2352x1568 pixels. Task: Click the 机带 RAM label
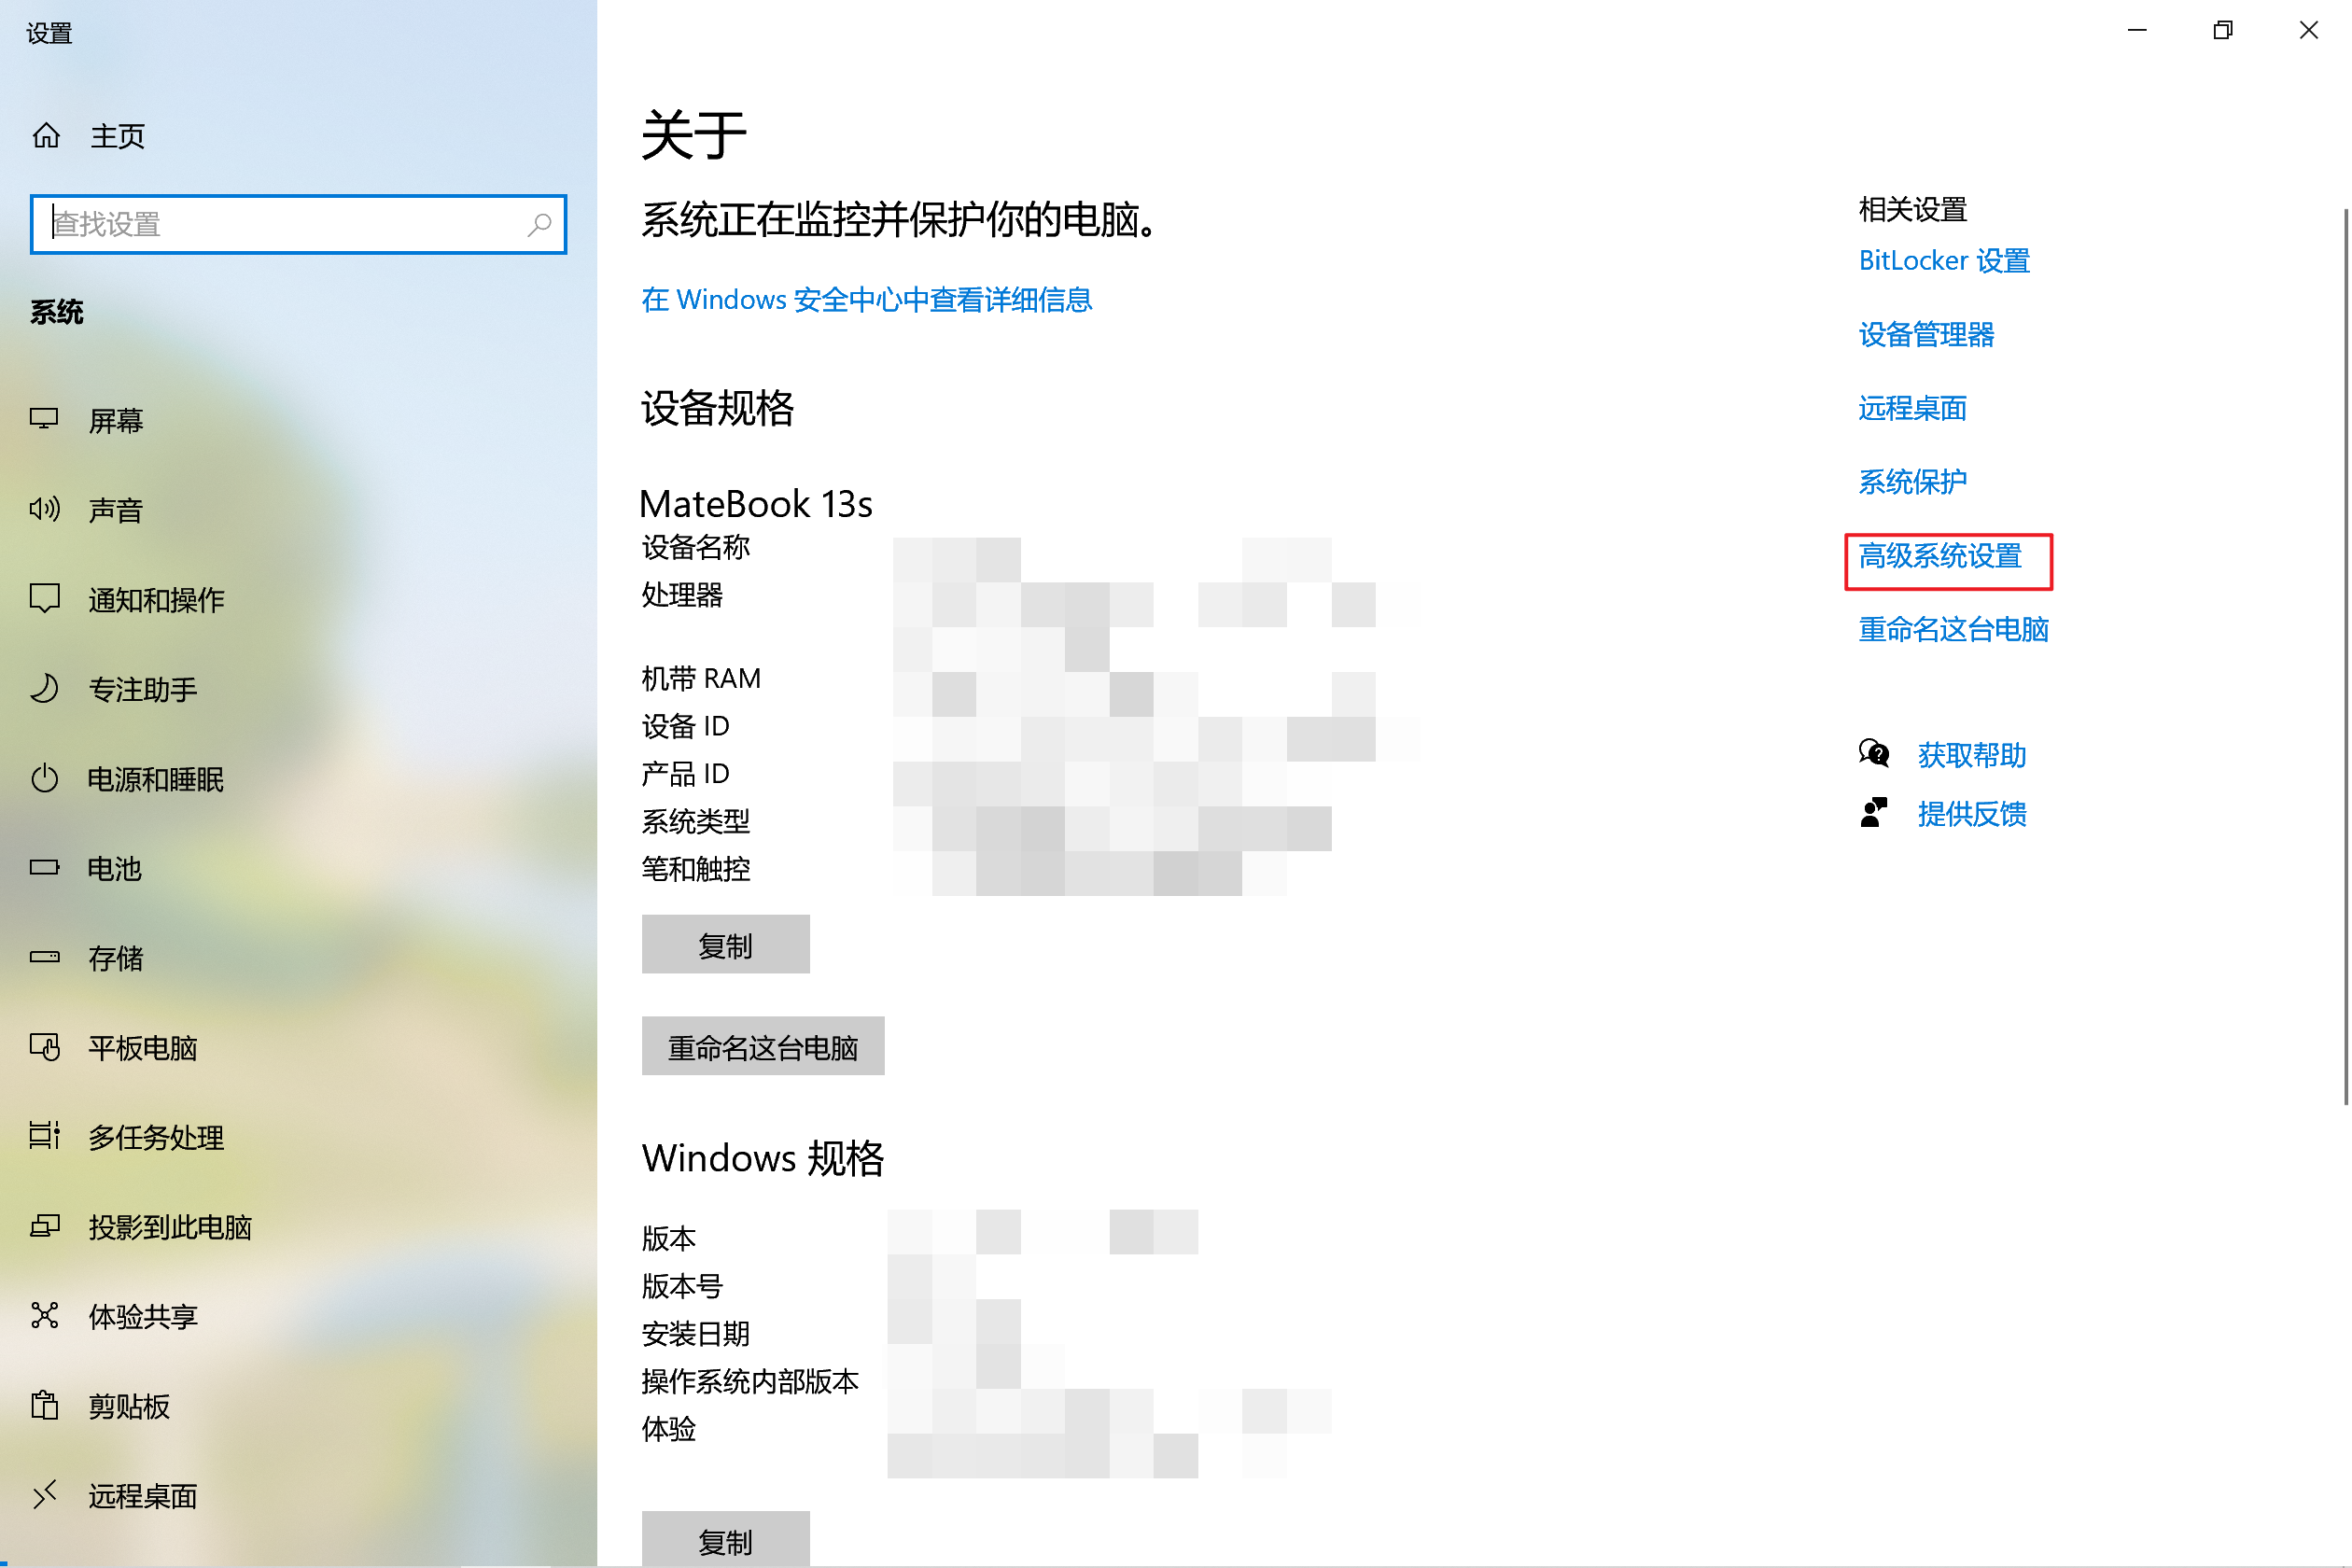tap(701, 678)
